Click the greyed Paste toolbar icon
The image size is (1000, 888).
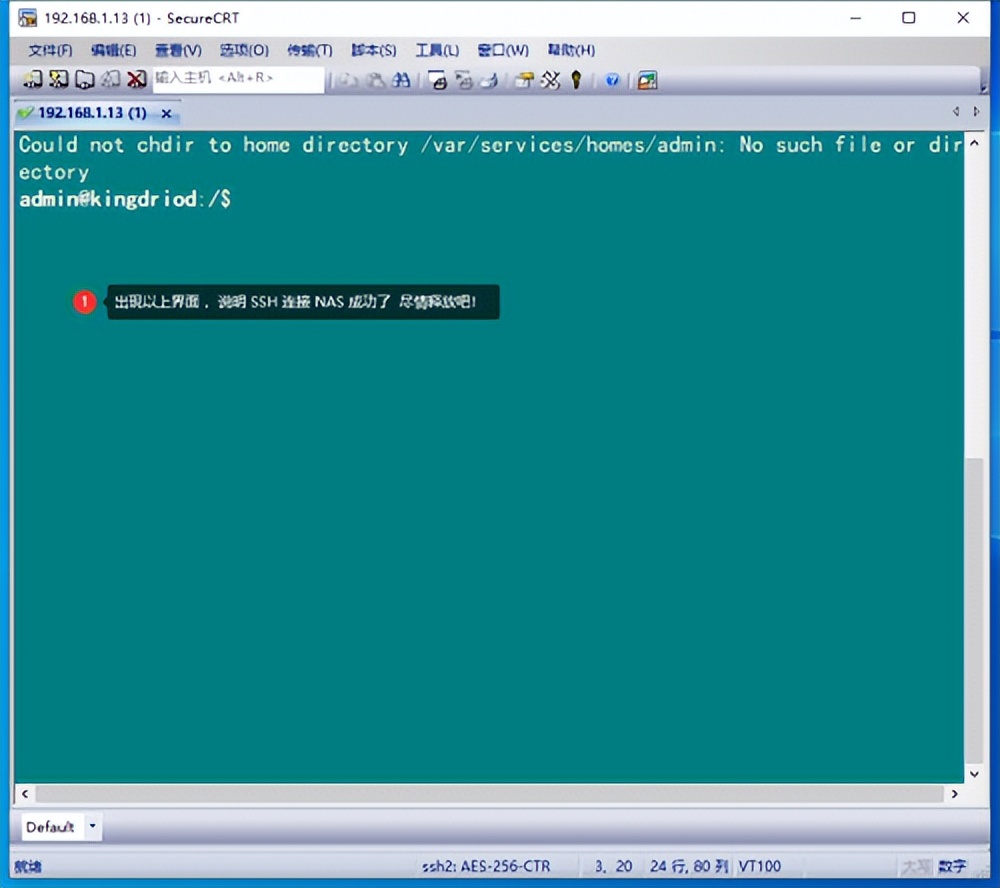click(x=375, y=80)
